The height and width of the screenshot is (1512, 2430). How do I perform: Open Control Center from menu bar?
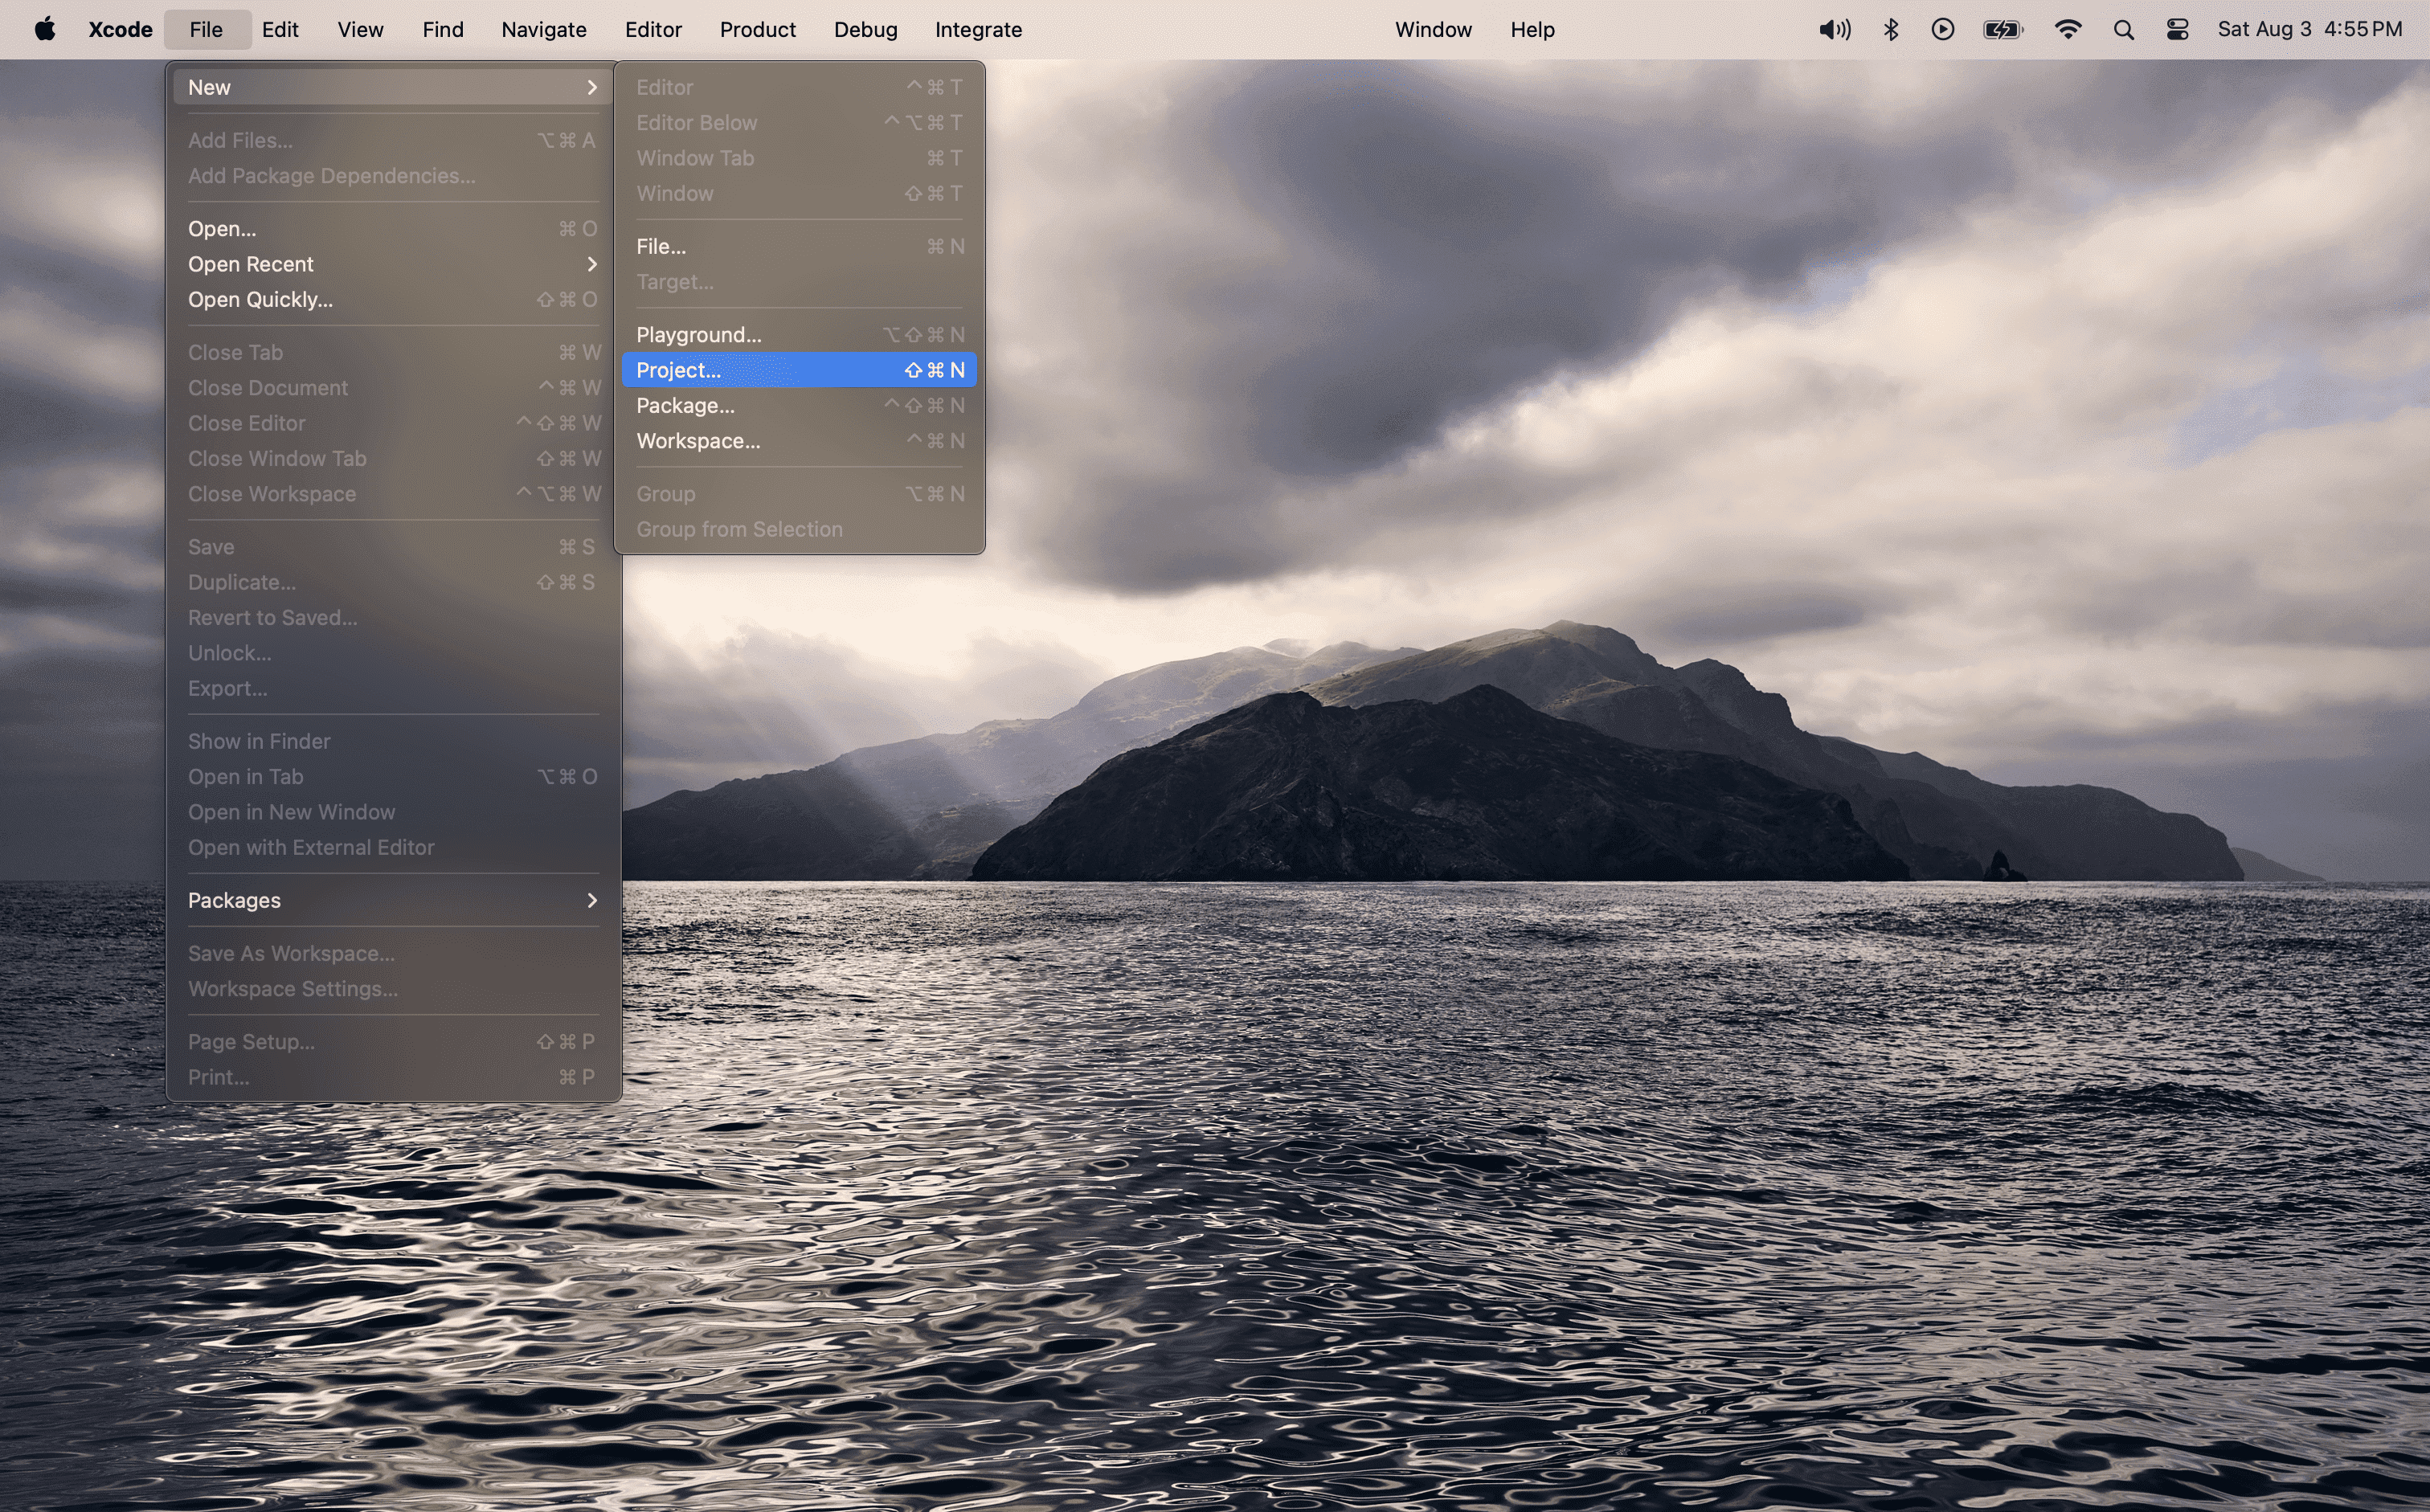tap(2177, 29)
